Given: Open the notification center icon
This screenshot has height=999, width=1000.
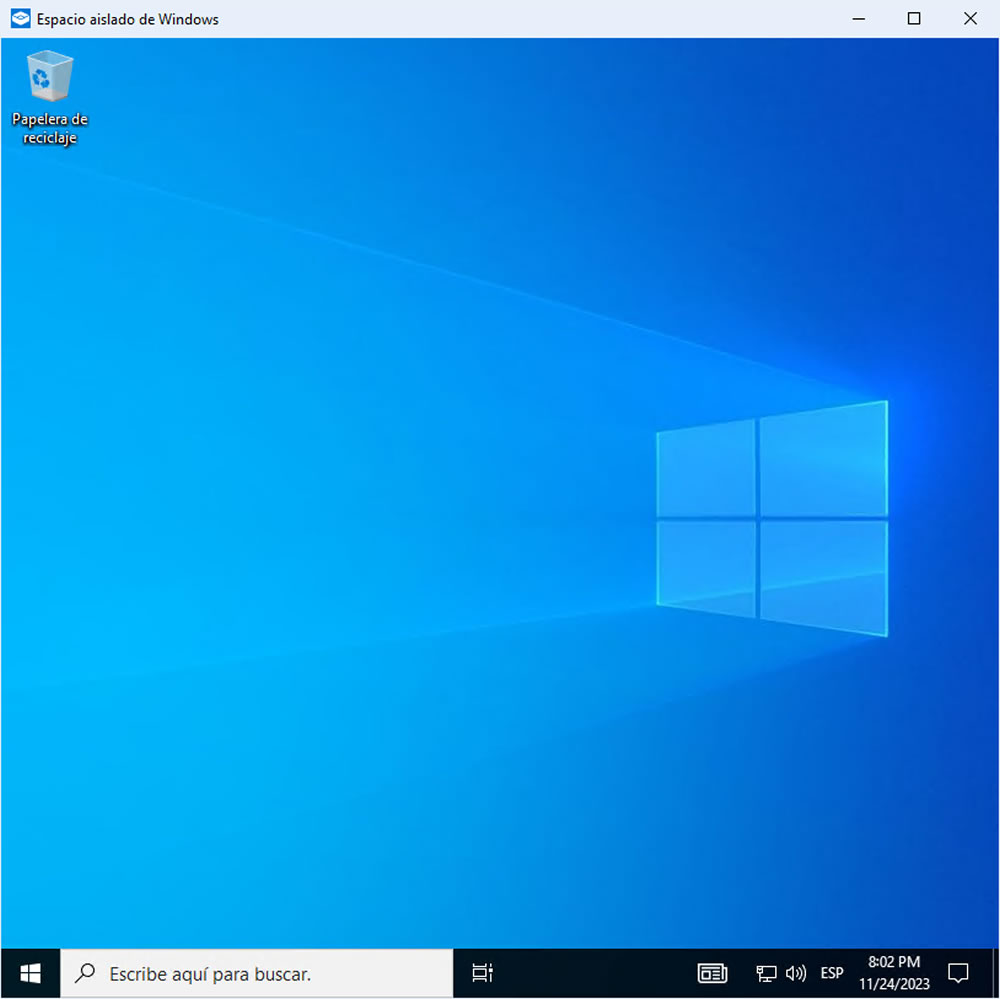Looking at the screenshot, I should (x=958, y=972).
